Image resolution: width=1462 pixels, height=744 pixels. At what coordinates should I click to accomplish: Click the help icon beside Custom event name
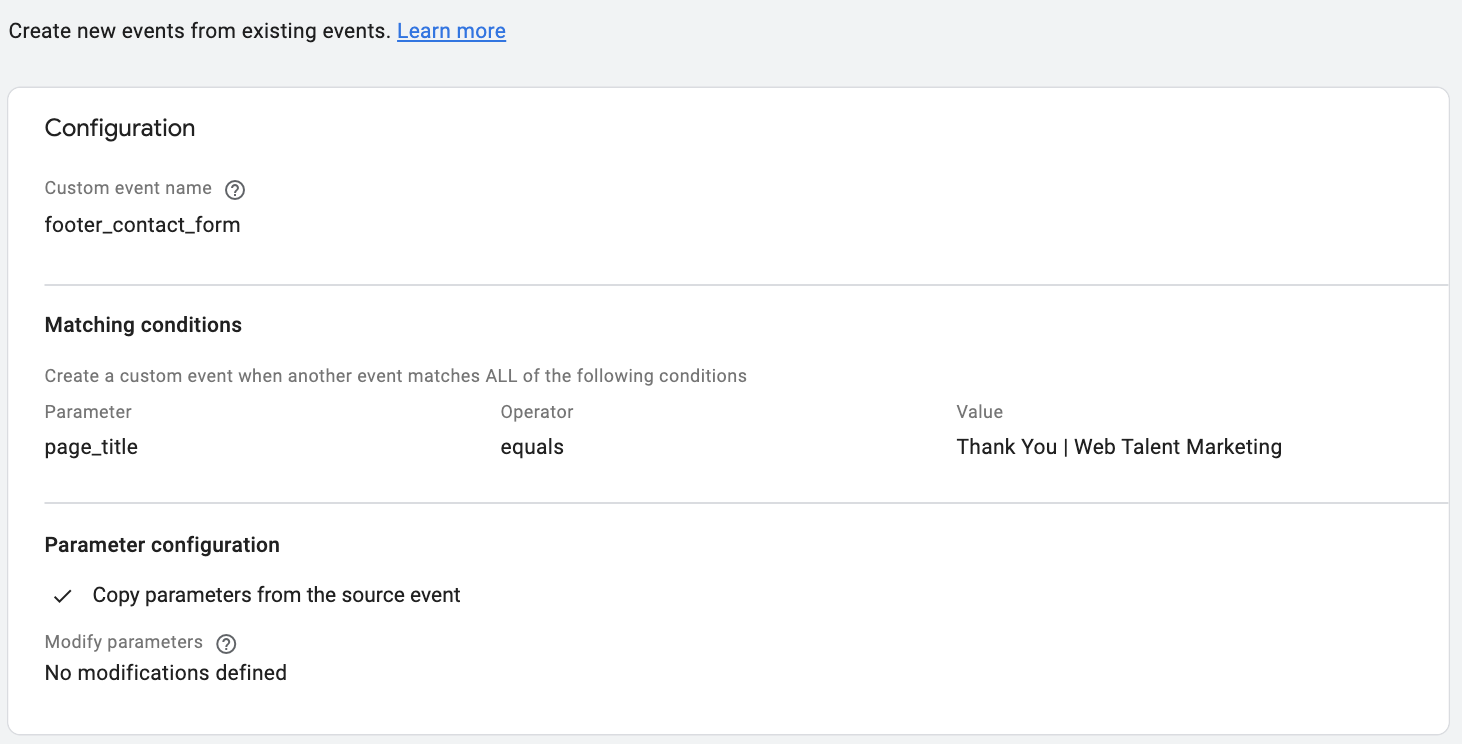pos(235,189)
